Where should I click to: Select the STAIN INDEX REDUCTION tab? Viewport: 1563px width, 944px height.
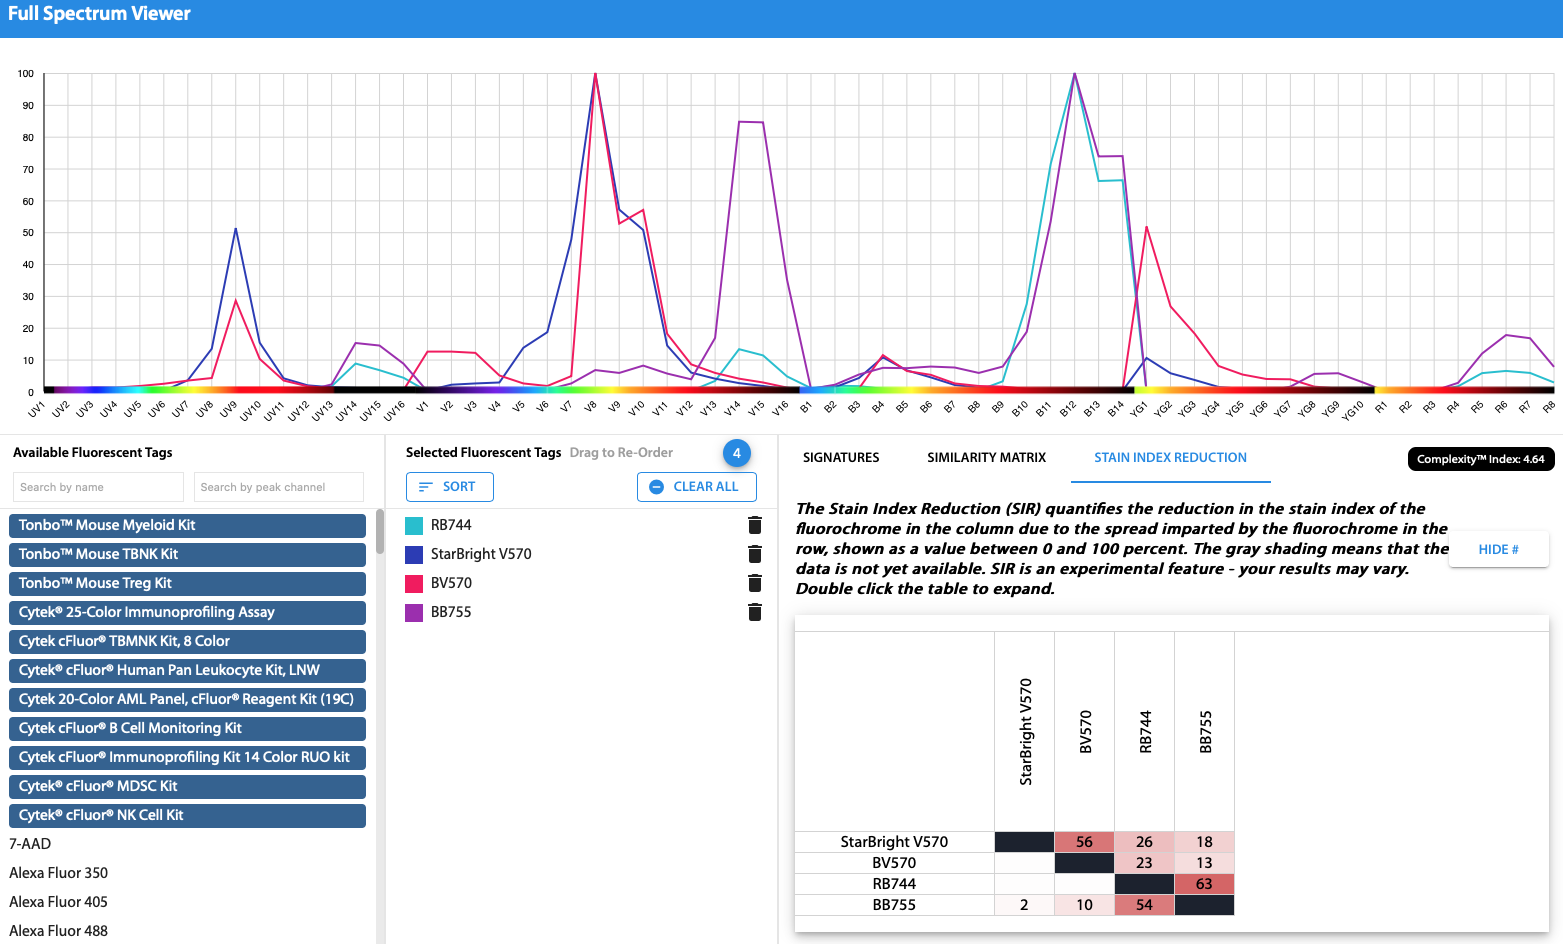[x=1170, y=457]
